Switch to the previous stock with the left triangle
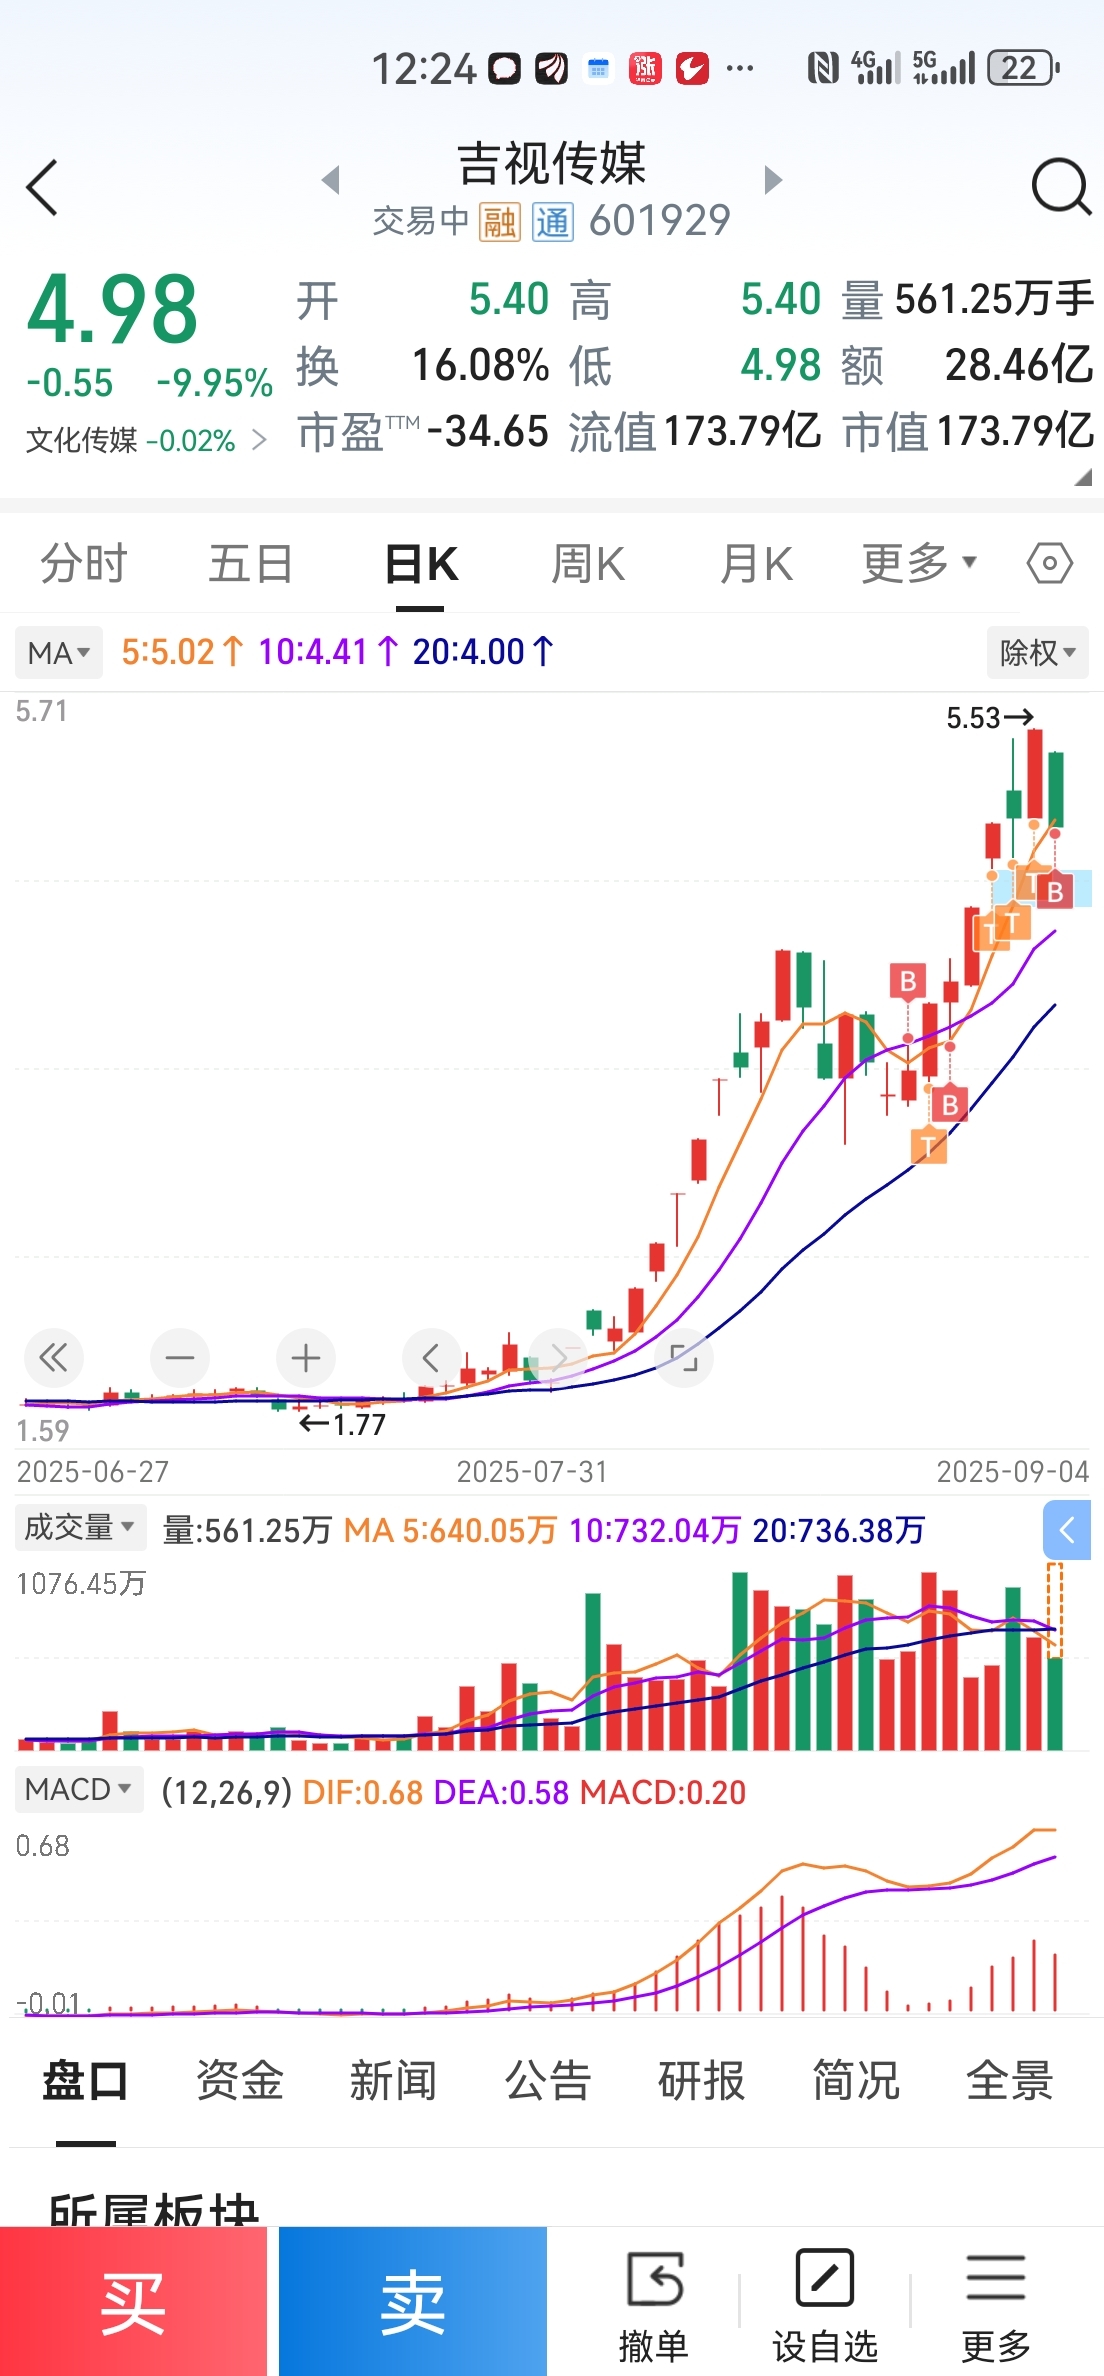 coord(331,180)
